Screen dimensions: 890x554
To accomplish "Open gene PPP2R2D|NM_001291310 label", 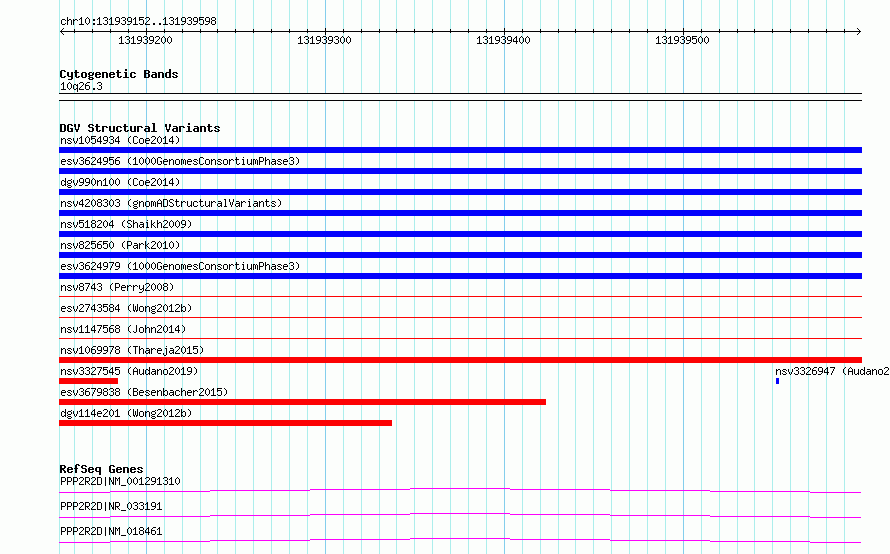I will tap(120, 481).
